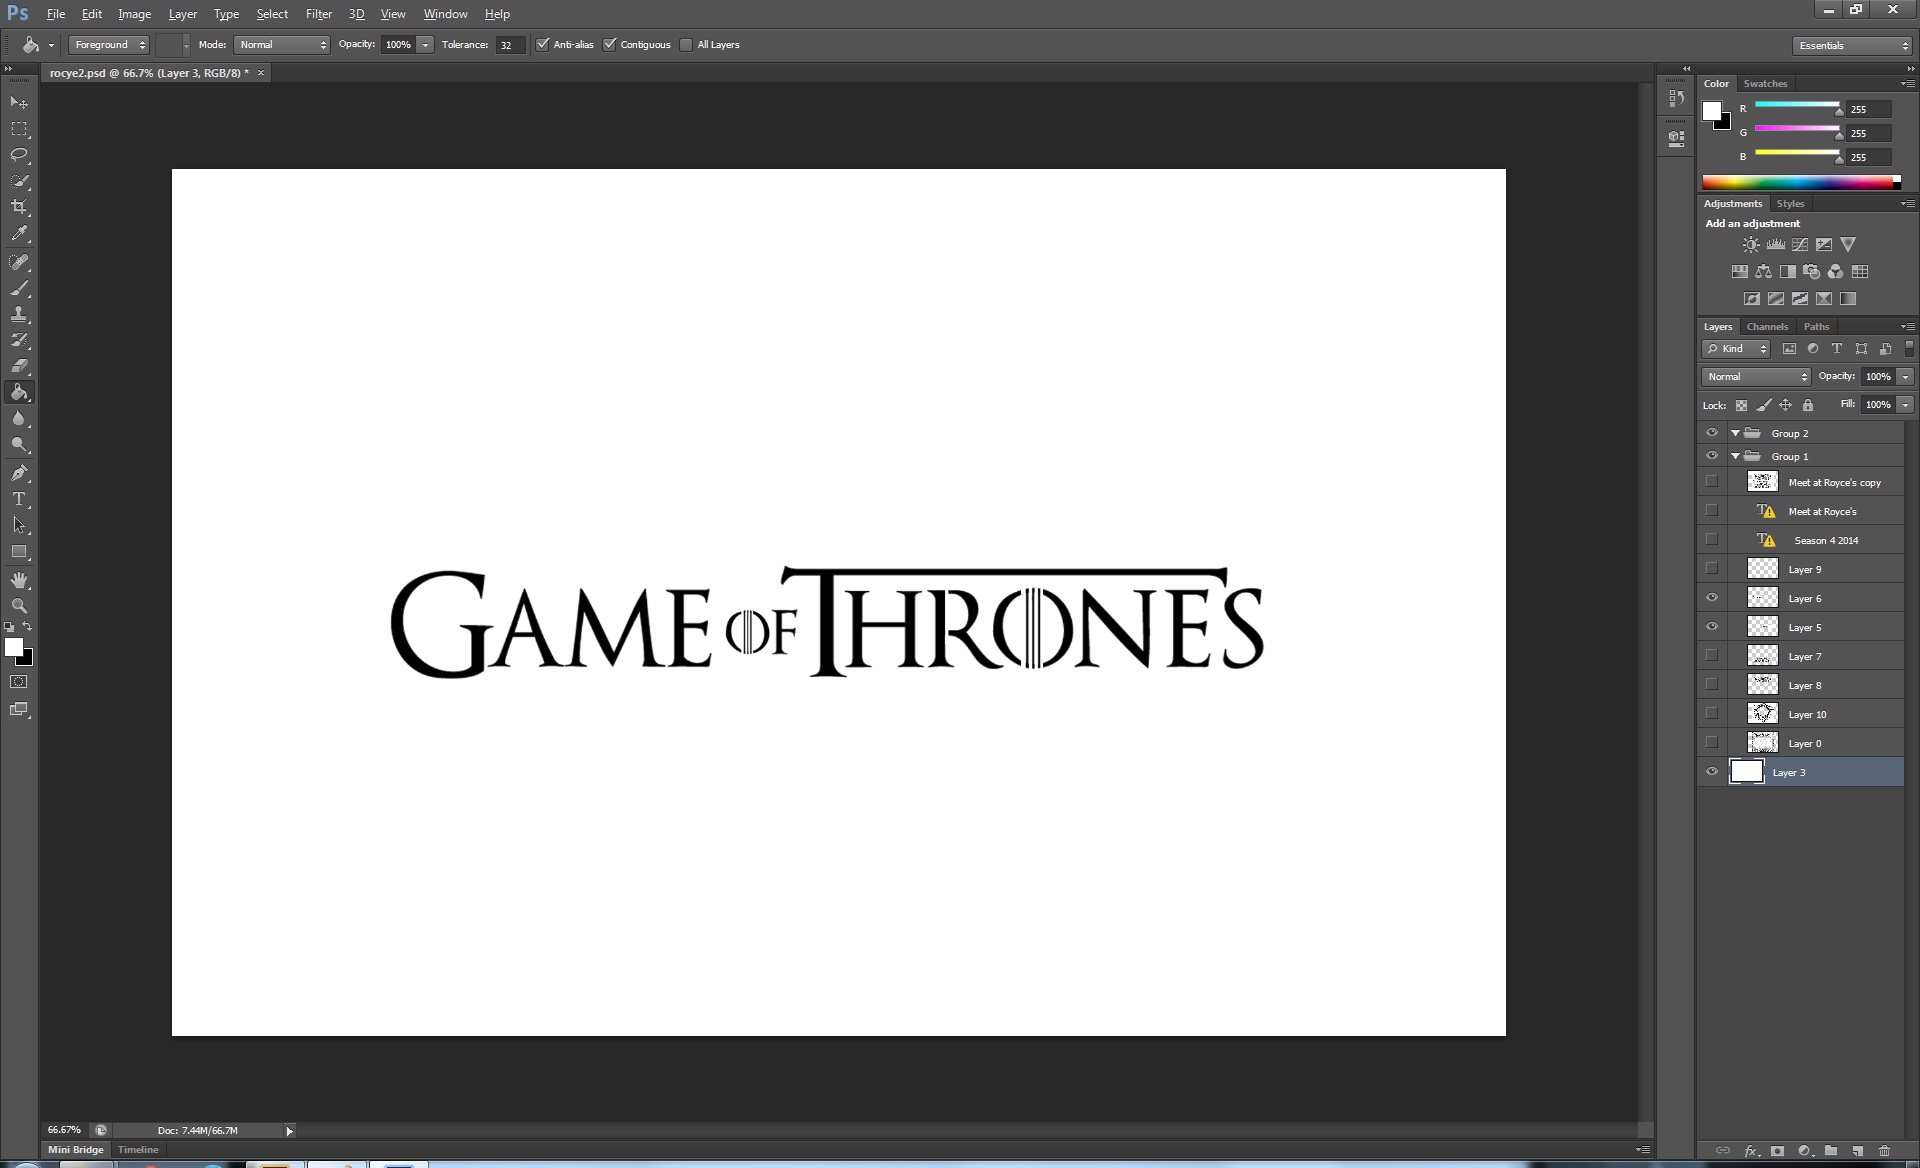Hide Group 2 visibility eye

1712,433
